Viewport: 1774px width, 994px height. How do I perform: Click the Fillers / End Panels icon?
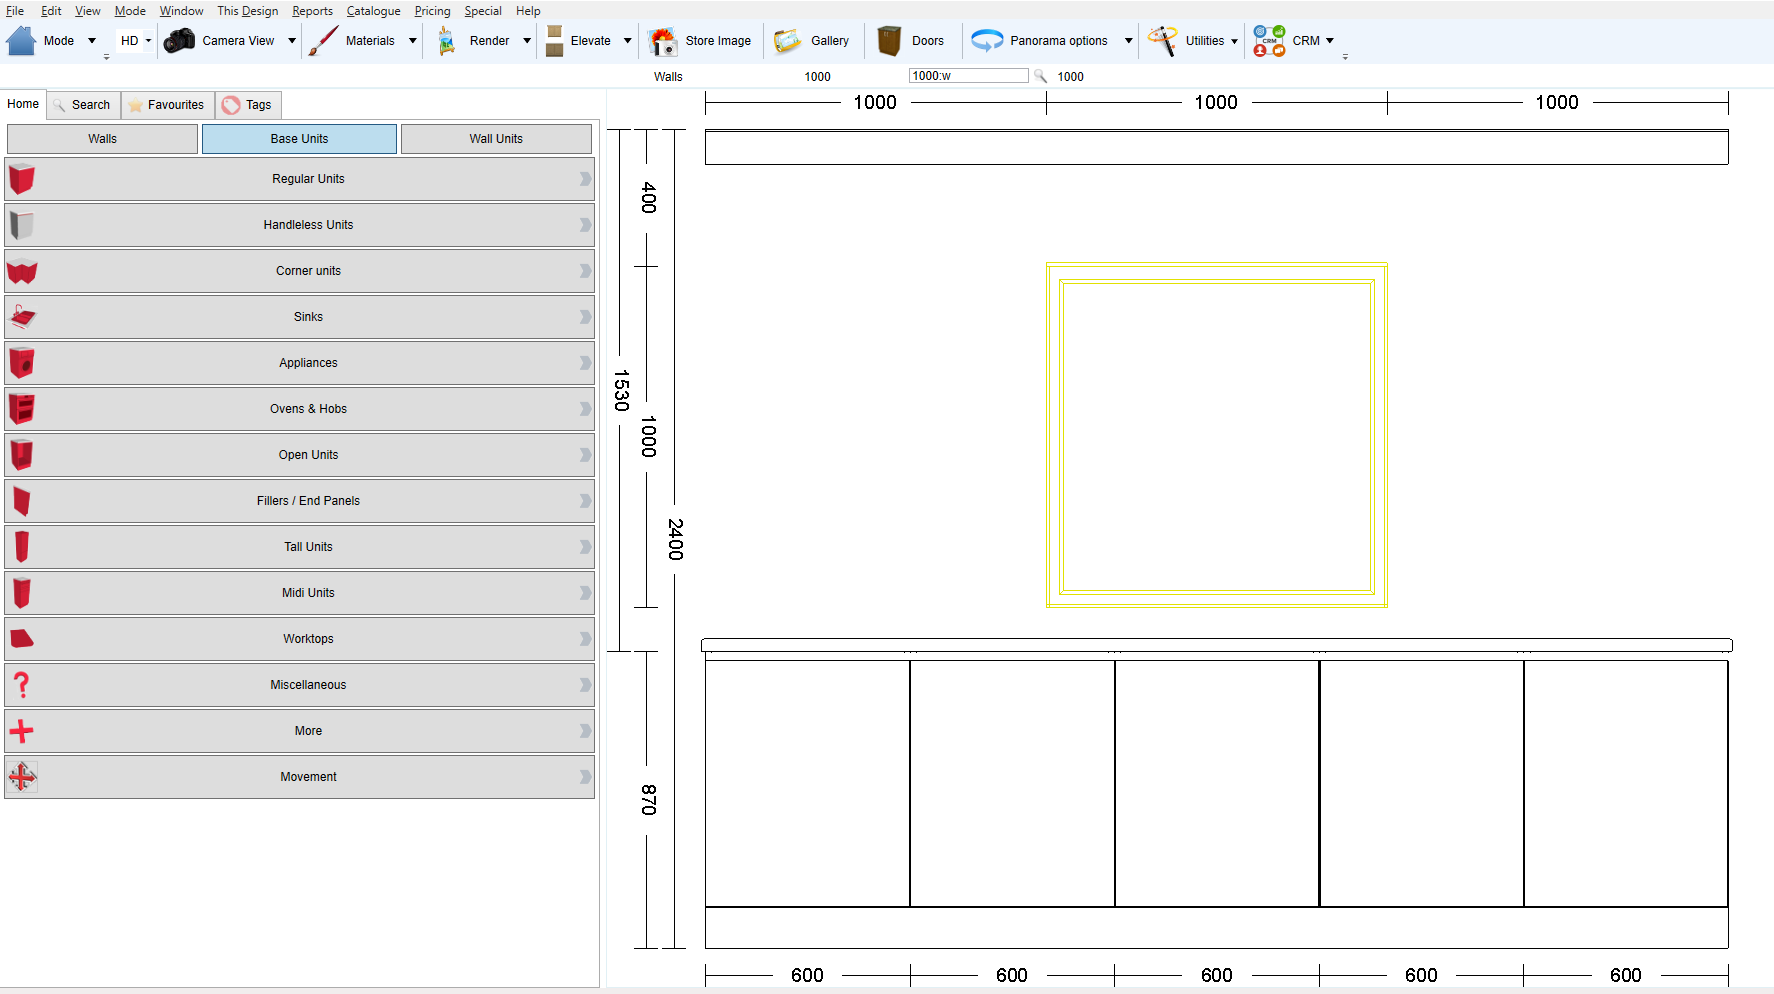[22, 501]
